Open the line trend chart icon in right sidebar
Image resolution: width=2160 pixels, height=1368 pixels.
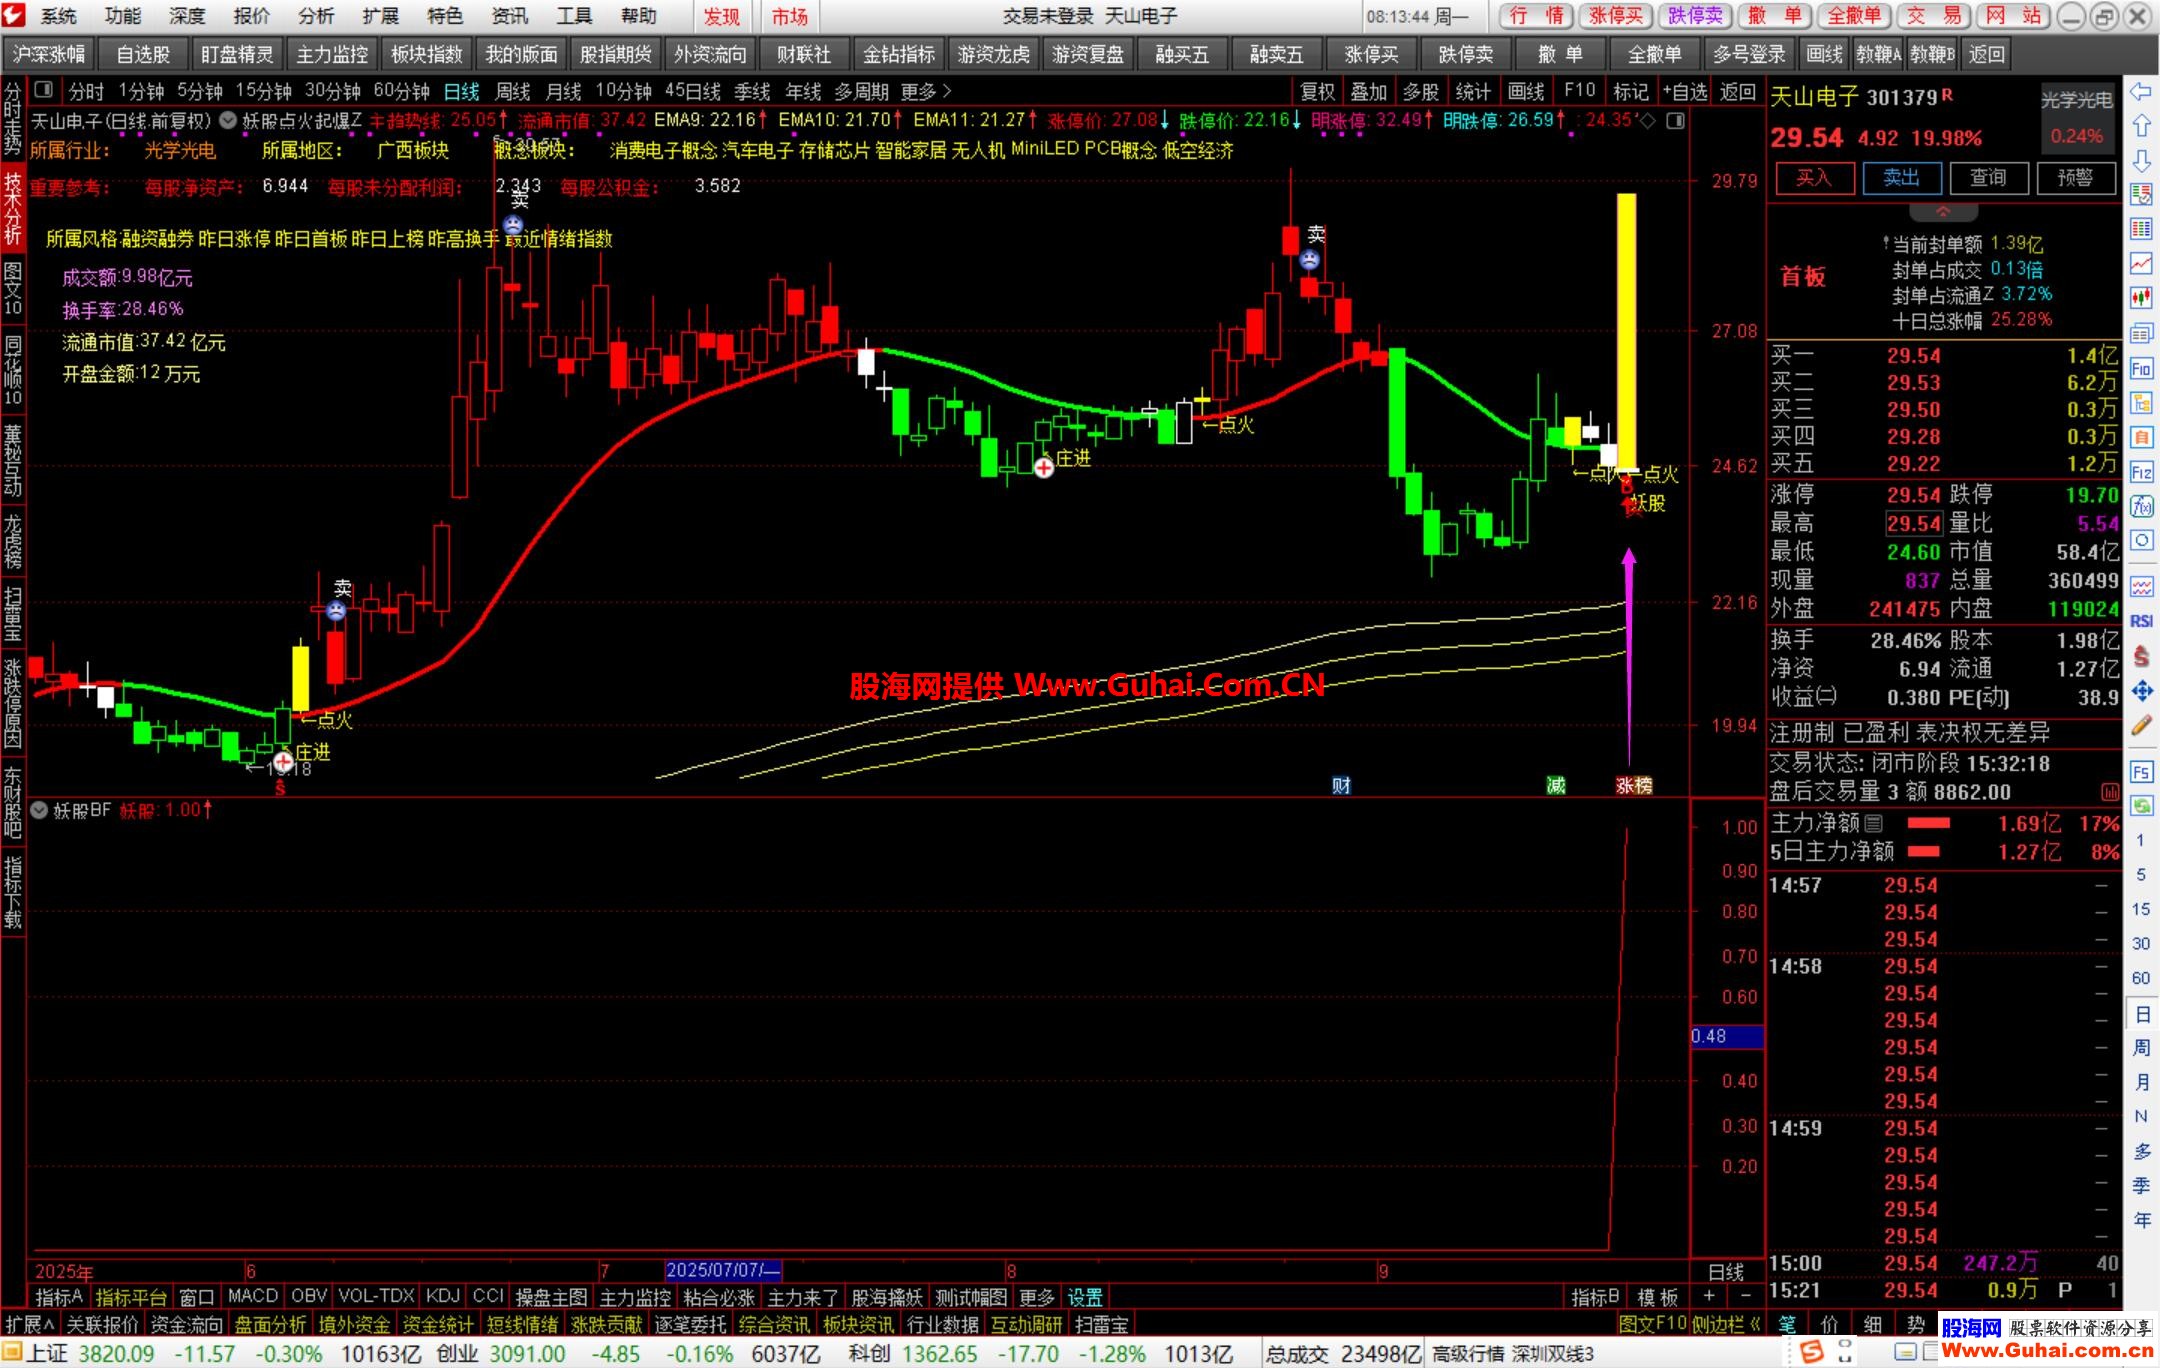click(2141, 263)
